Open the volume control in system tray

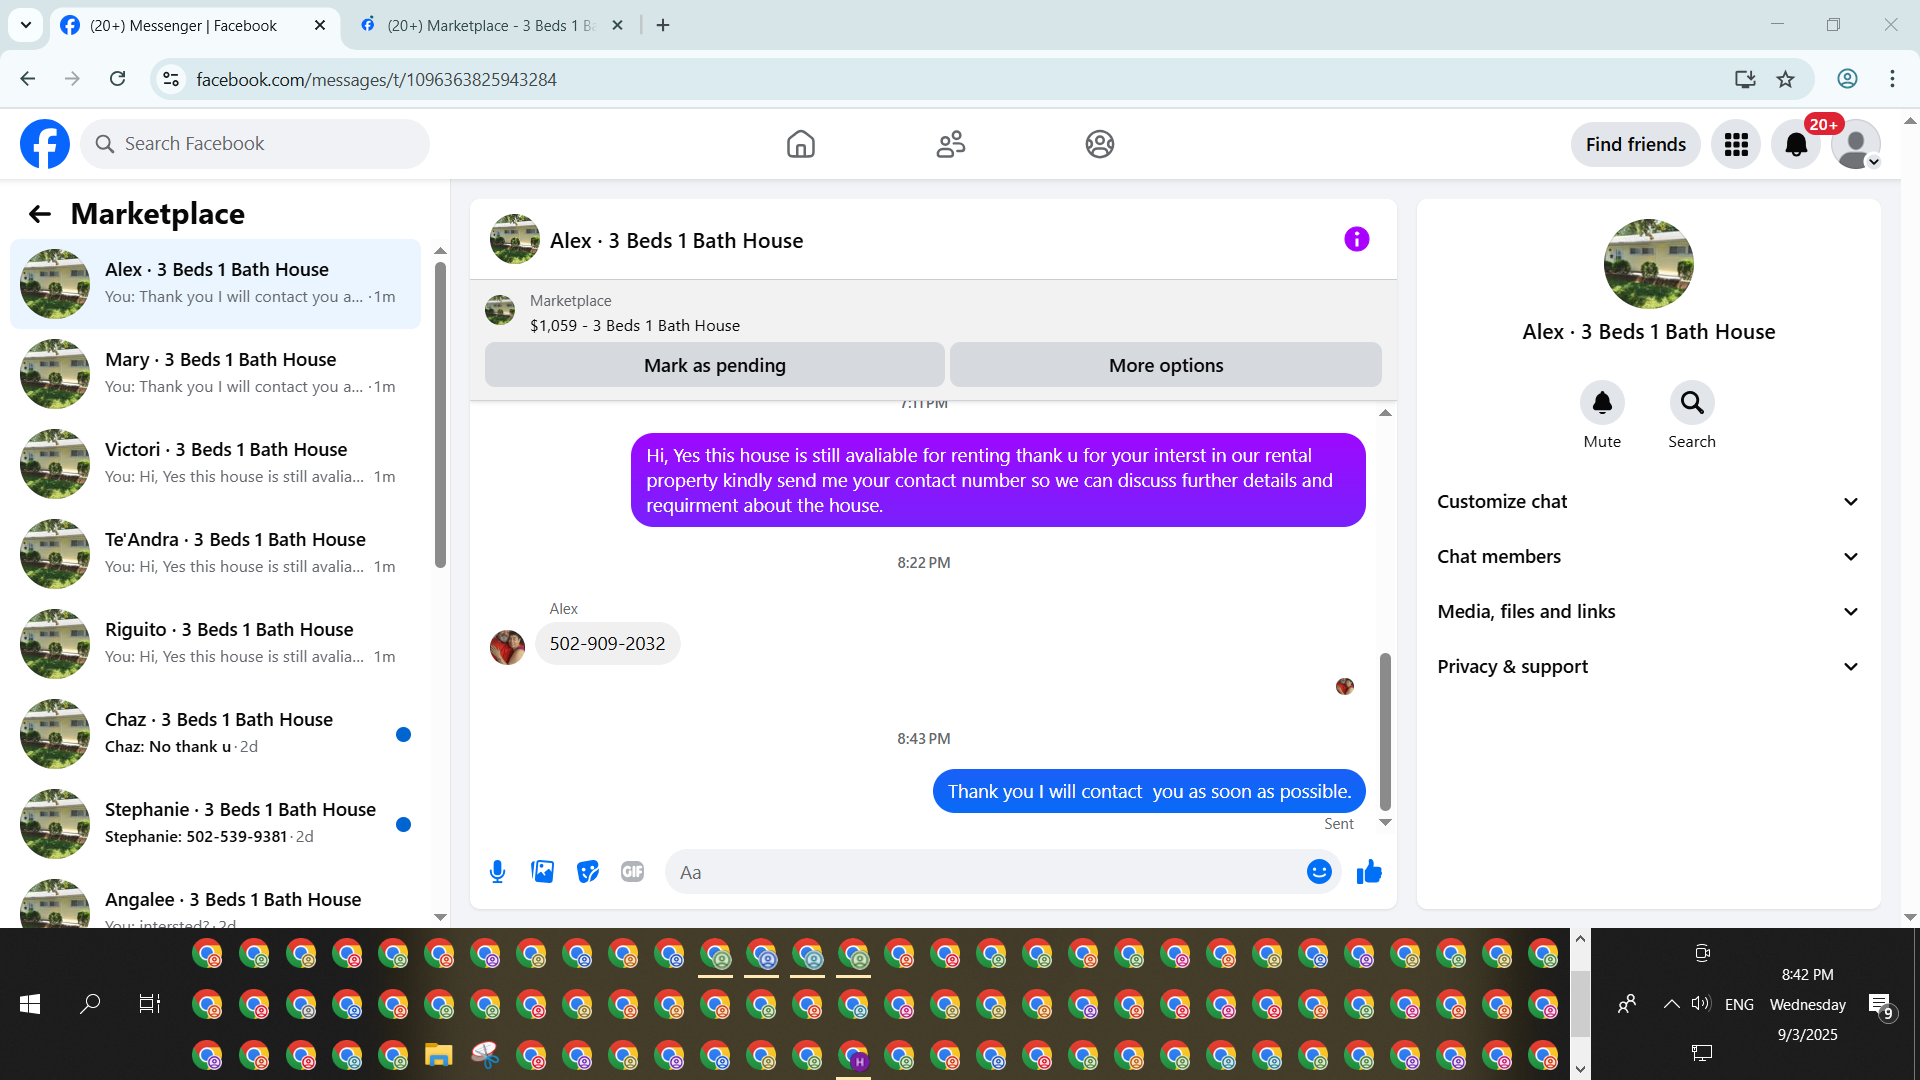pos(1701,1004)
